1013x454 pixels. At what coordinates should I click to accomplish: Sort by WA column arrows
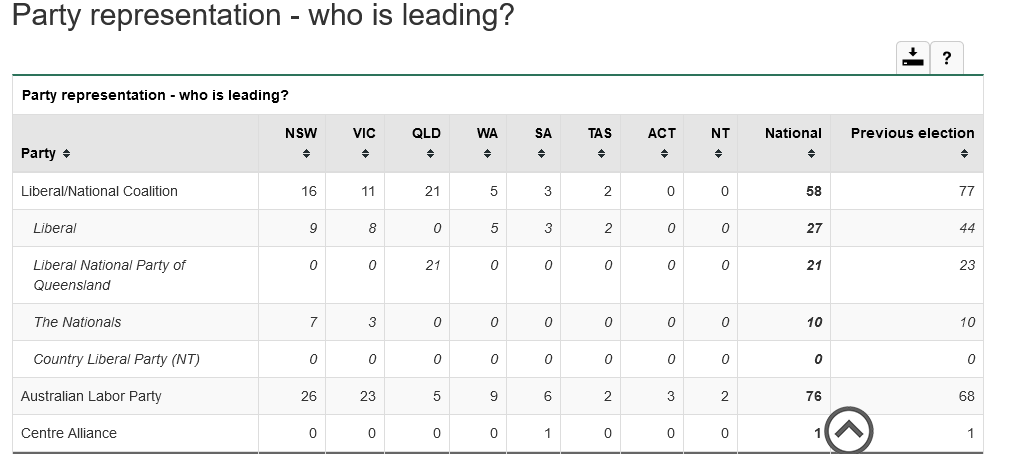487,153
